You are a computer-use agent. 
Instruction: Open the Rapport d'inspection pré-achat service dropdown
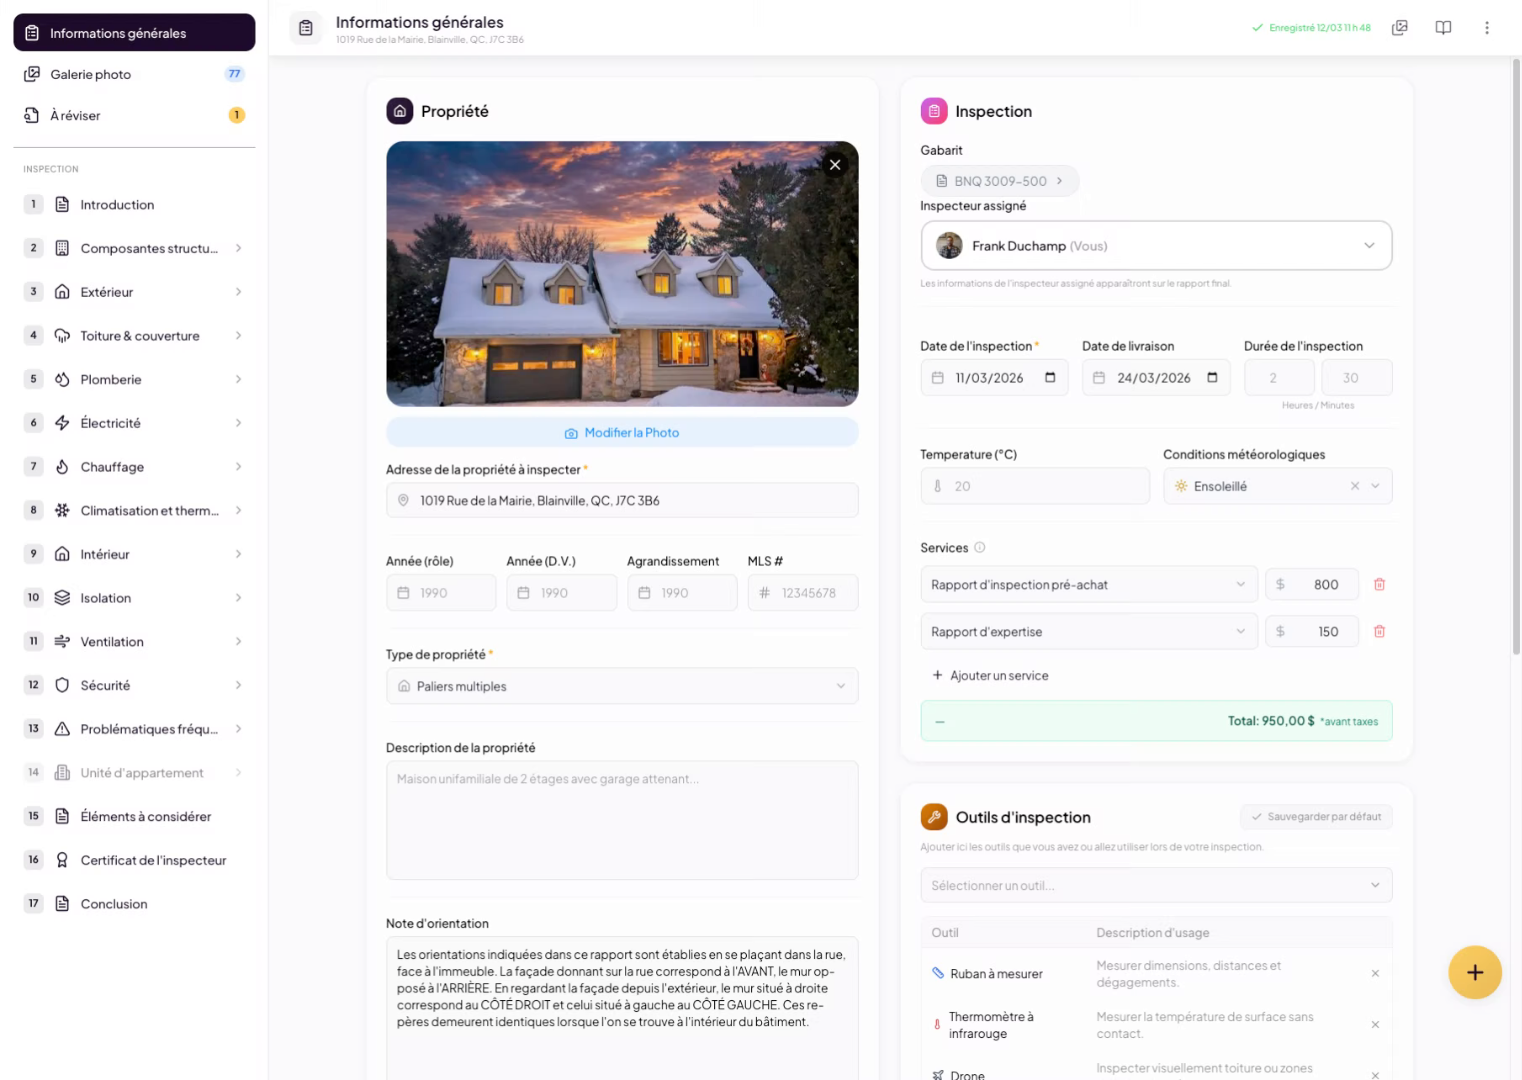1088,585
